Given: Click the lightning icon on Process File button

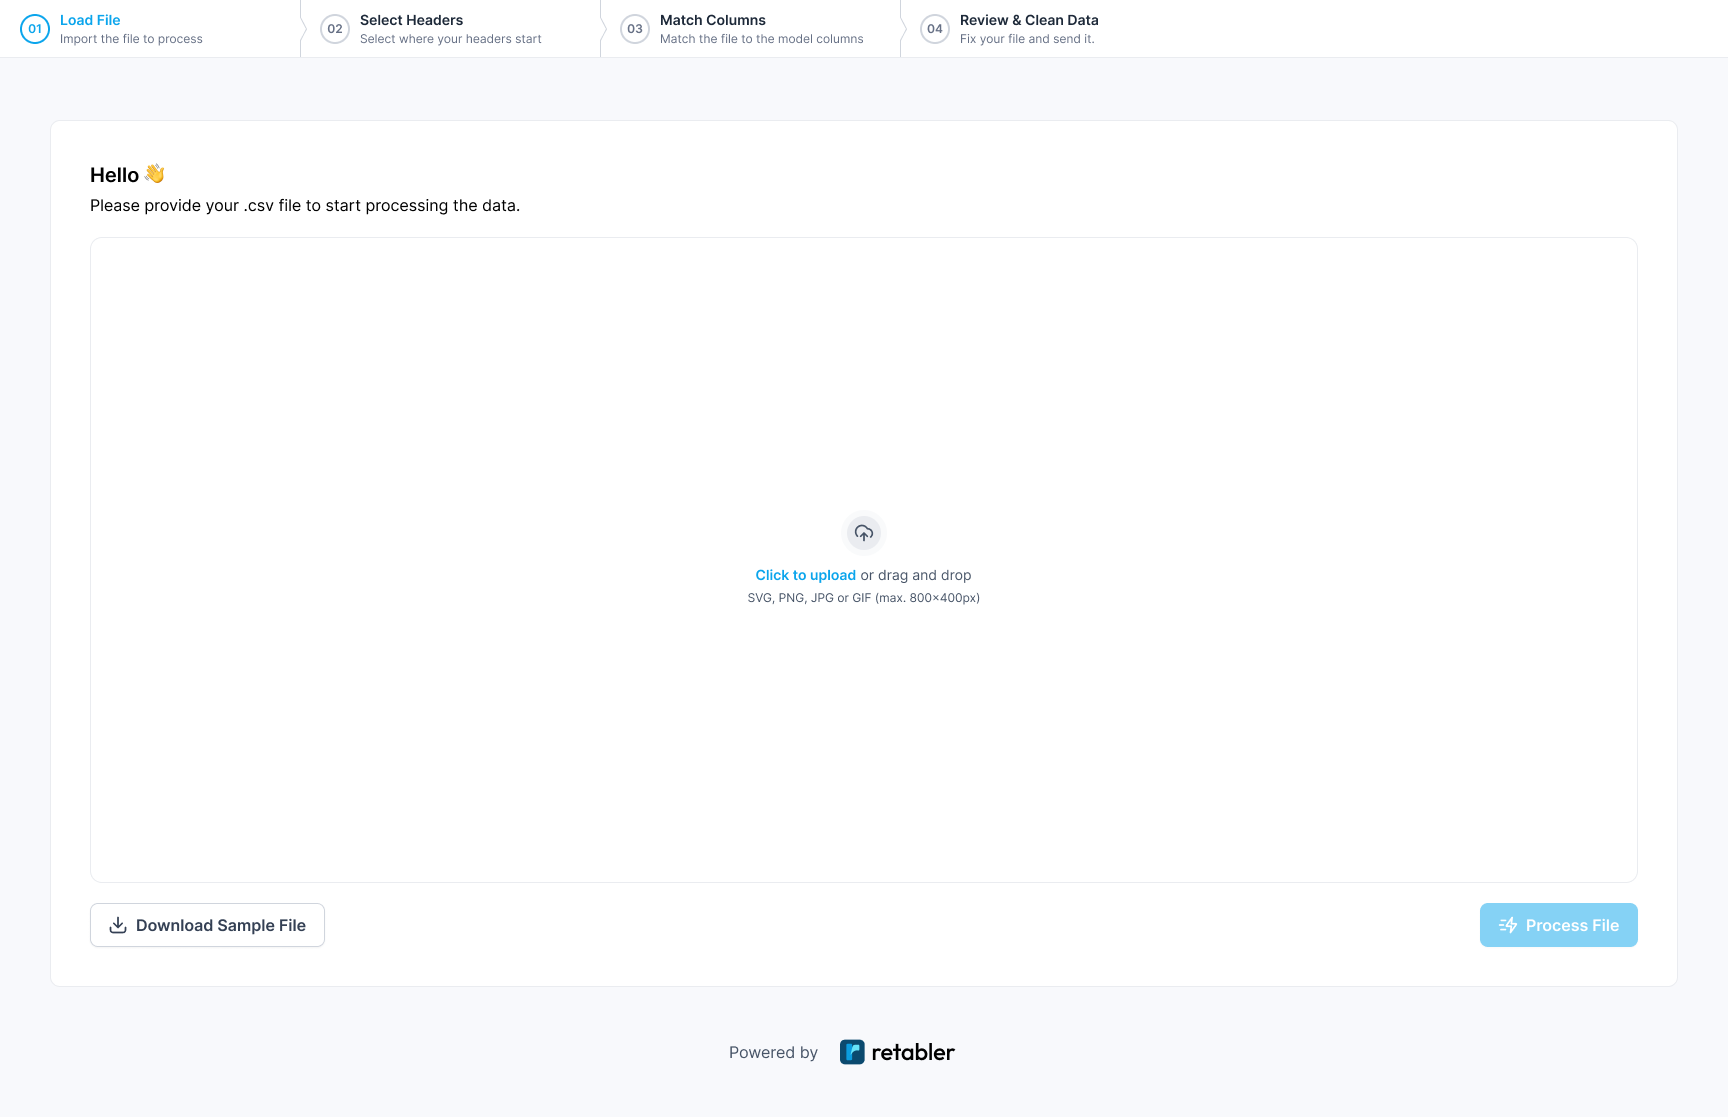Looking at the screenshot, I should [1508, 925].
